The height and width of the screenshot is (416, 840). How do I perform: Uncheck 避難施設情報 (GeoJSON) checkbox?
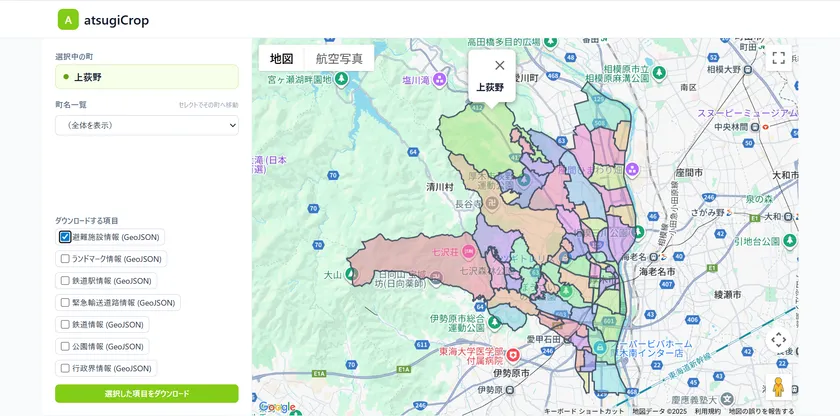65,237
